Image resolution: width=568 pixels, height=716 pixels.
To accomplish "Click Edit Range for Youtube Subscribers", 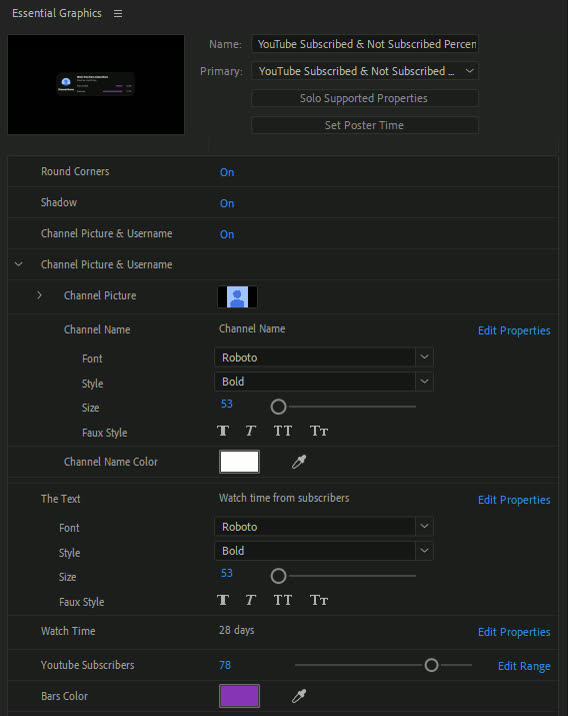I will coord(524,666).
